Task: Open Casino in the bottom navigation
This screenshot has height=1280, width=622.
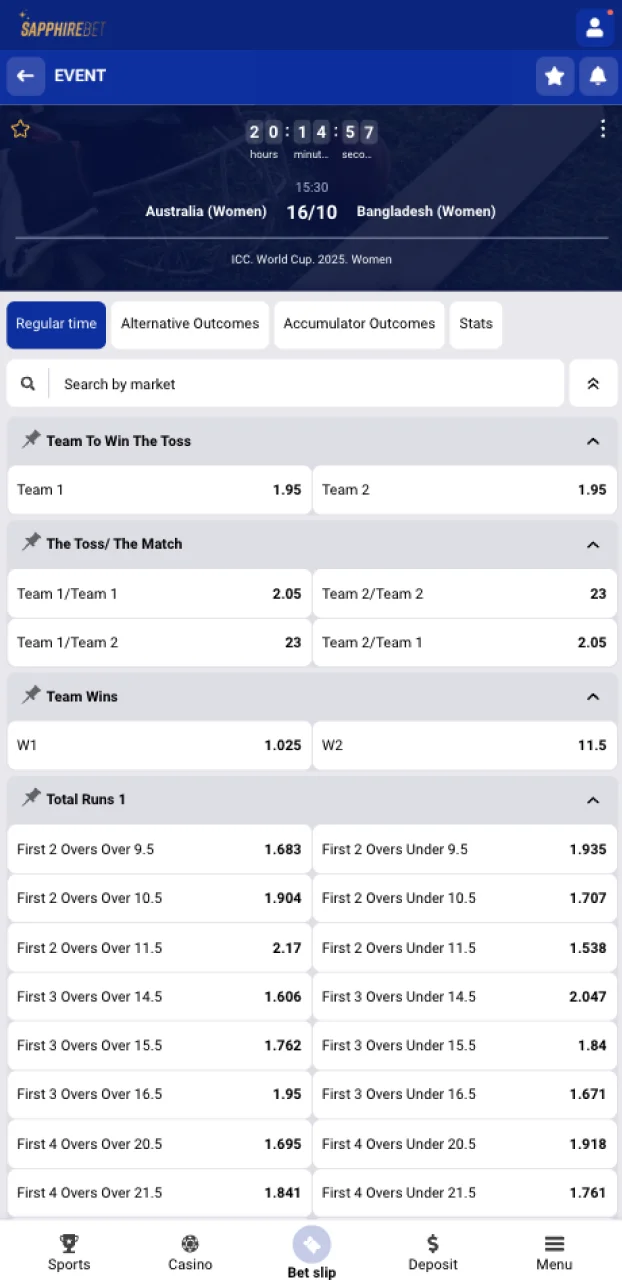Action: [190, 1250]
